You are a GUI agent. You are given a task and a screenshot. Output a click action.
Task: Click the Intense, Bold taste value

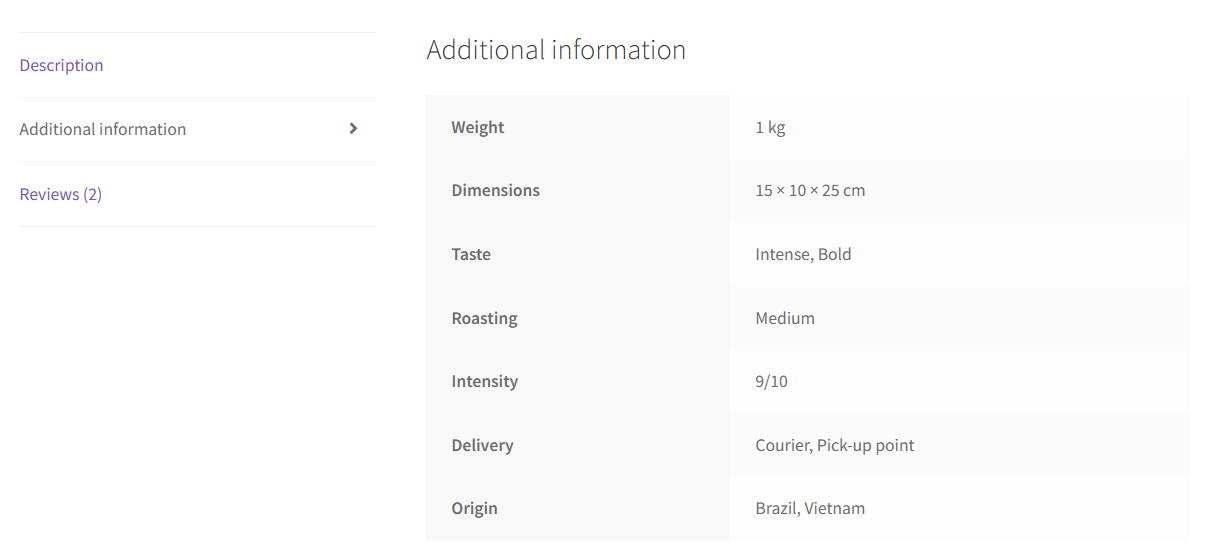click(x=803, y=254)
